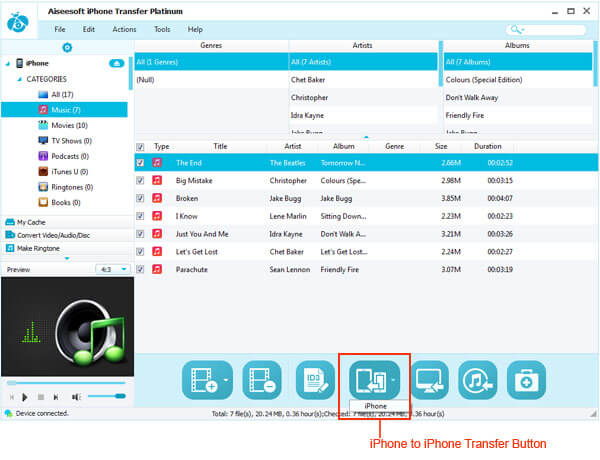
Task: Open the ID3 tag editor button
Action: point(315,380)
